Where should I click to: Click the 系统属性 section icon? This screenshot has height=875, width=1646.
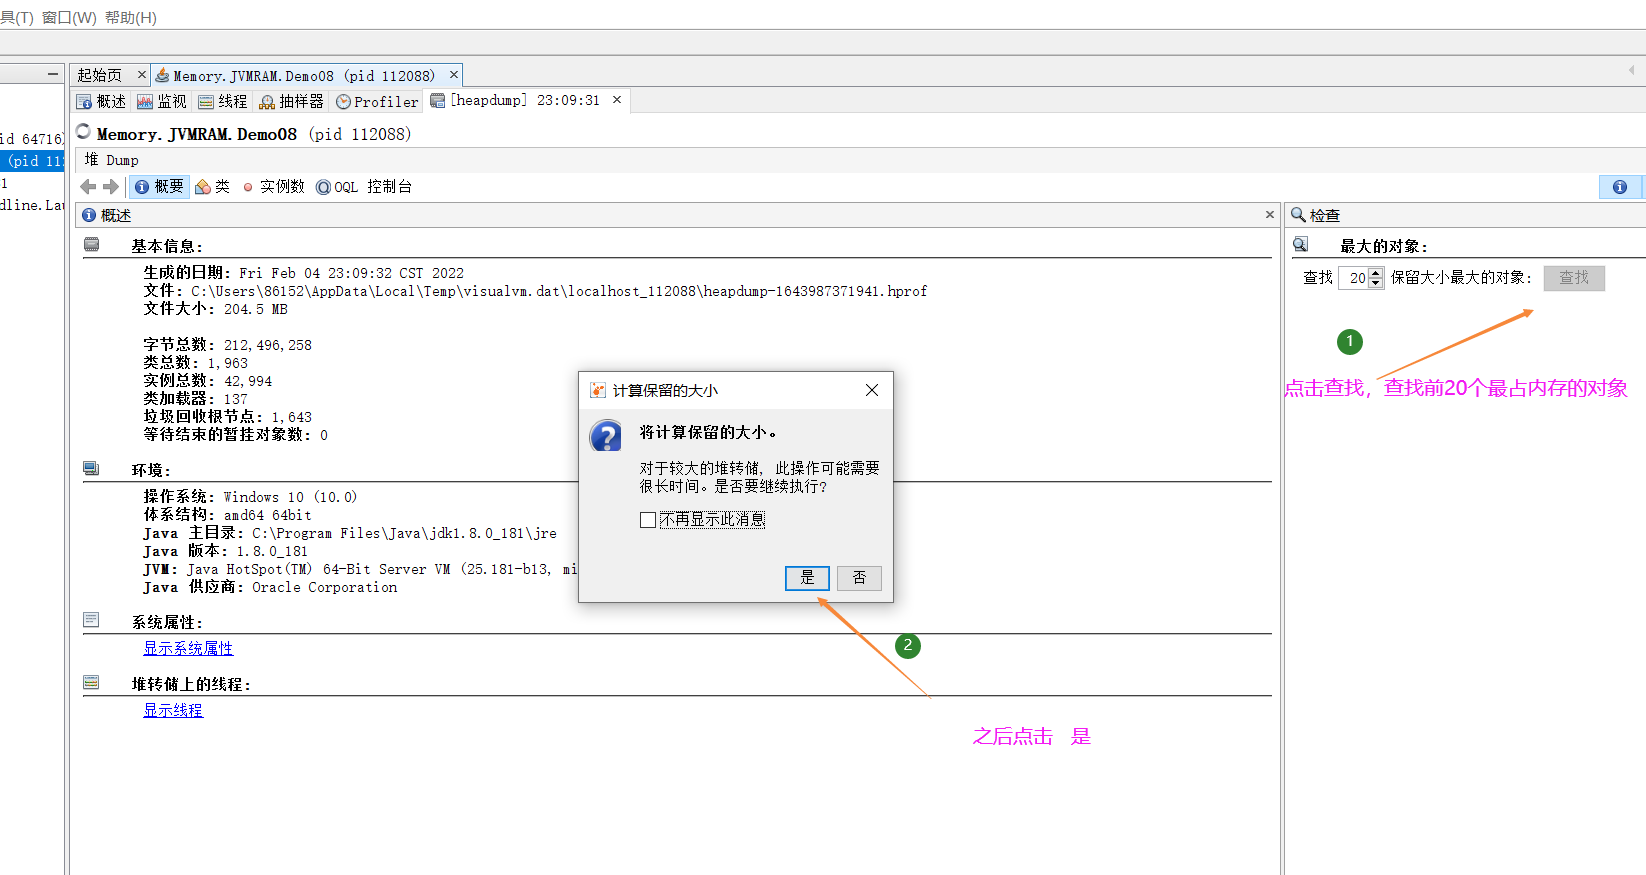click(x=92, y=620)
